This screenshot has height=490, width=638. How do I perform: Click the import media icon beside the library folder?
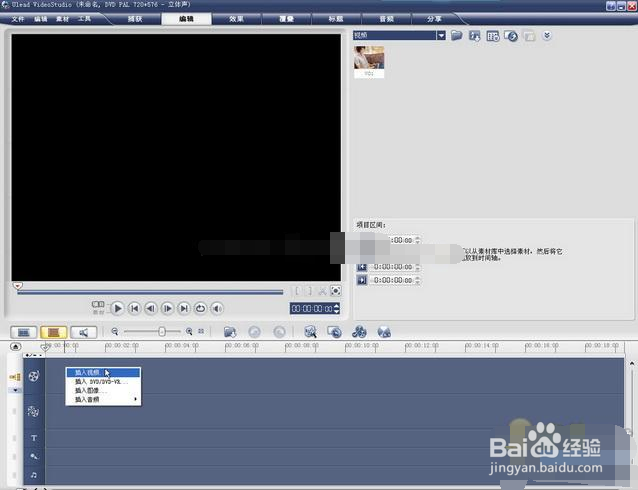(474, 36)
